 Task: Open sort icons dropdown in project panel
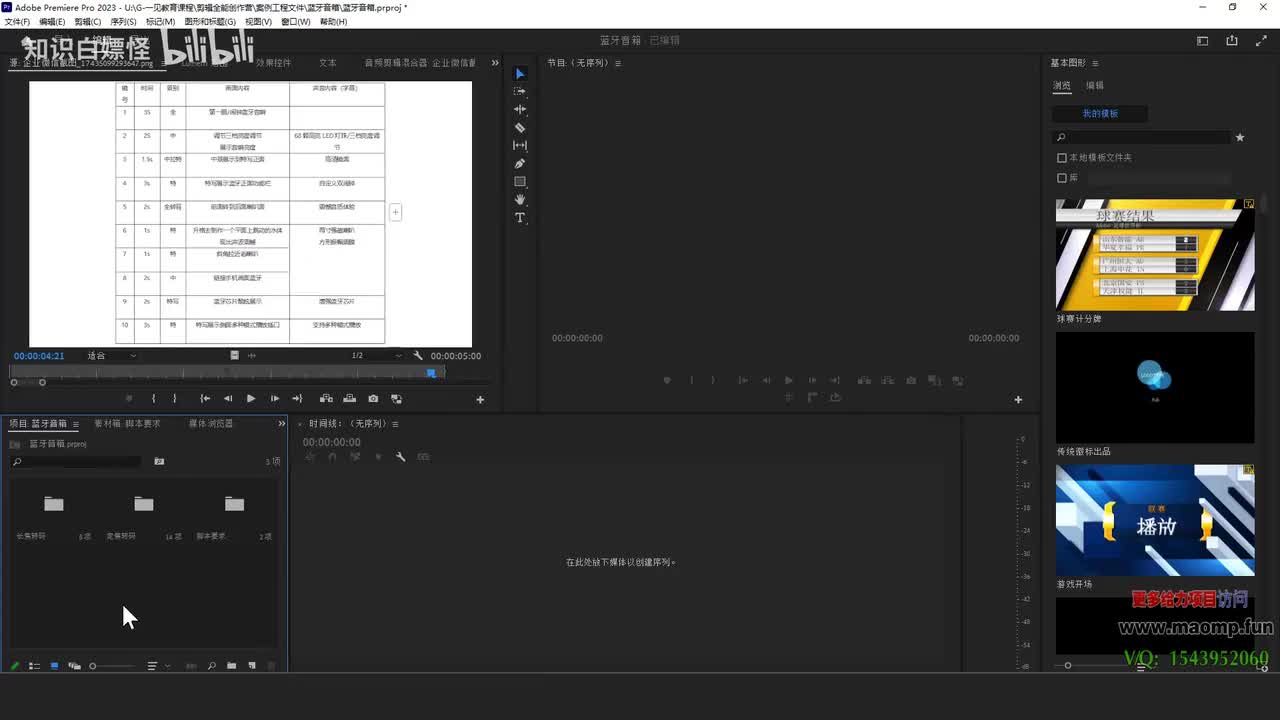pyautogui.click(x=158, y=666)
